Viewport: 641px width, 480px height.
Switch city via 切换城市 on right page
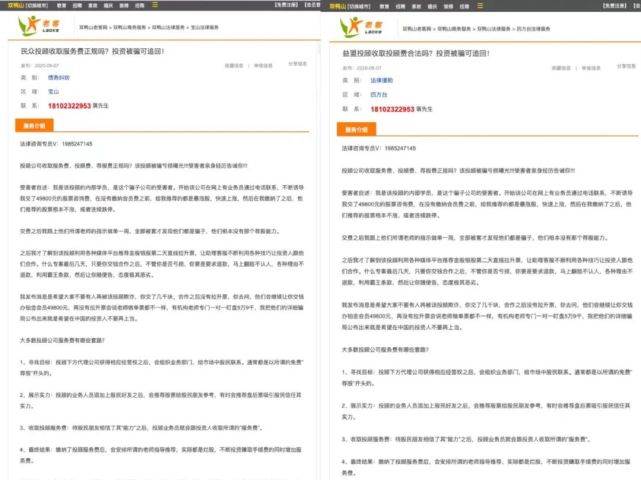click(355, 5)
